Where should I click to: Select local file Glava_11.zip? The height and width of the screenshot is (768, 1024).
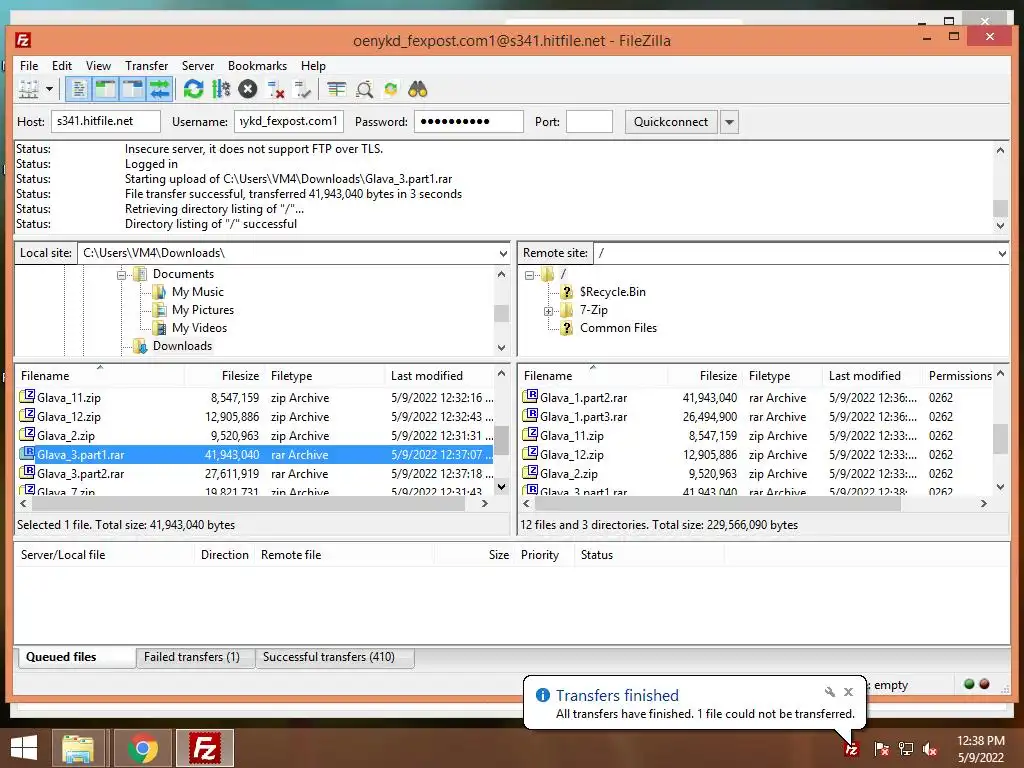69,398
